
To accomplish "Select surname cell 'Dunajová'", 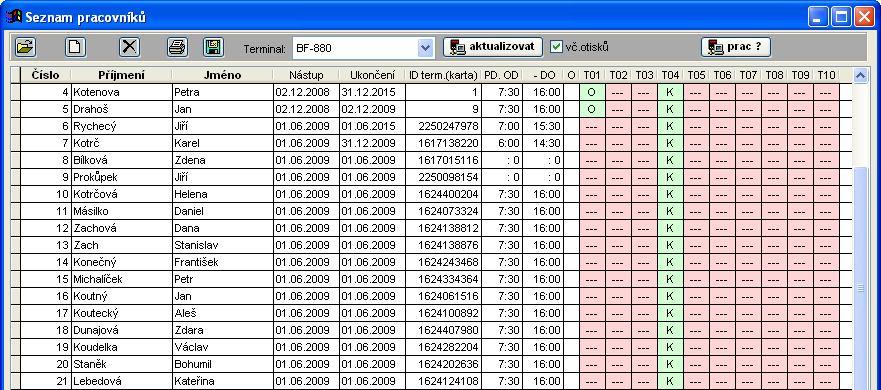I will [121, 330].
